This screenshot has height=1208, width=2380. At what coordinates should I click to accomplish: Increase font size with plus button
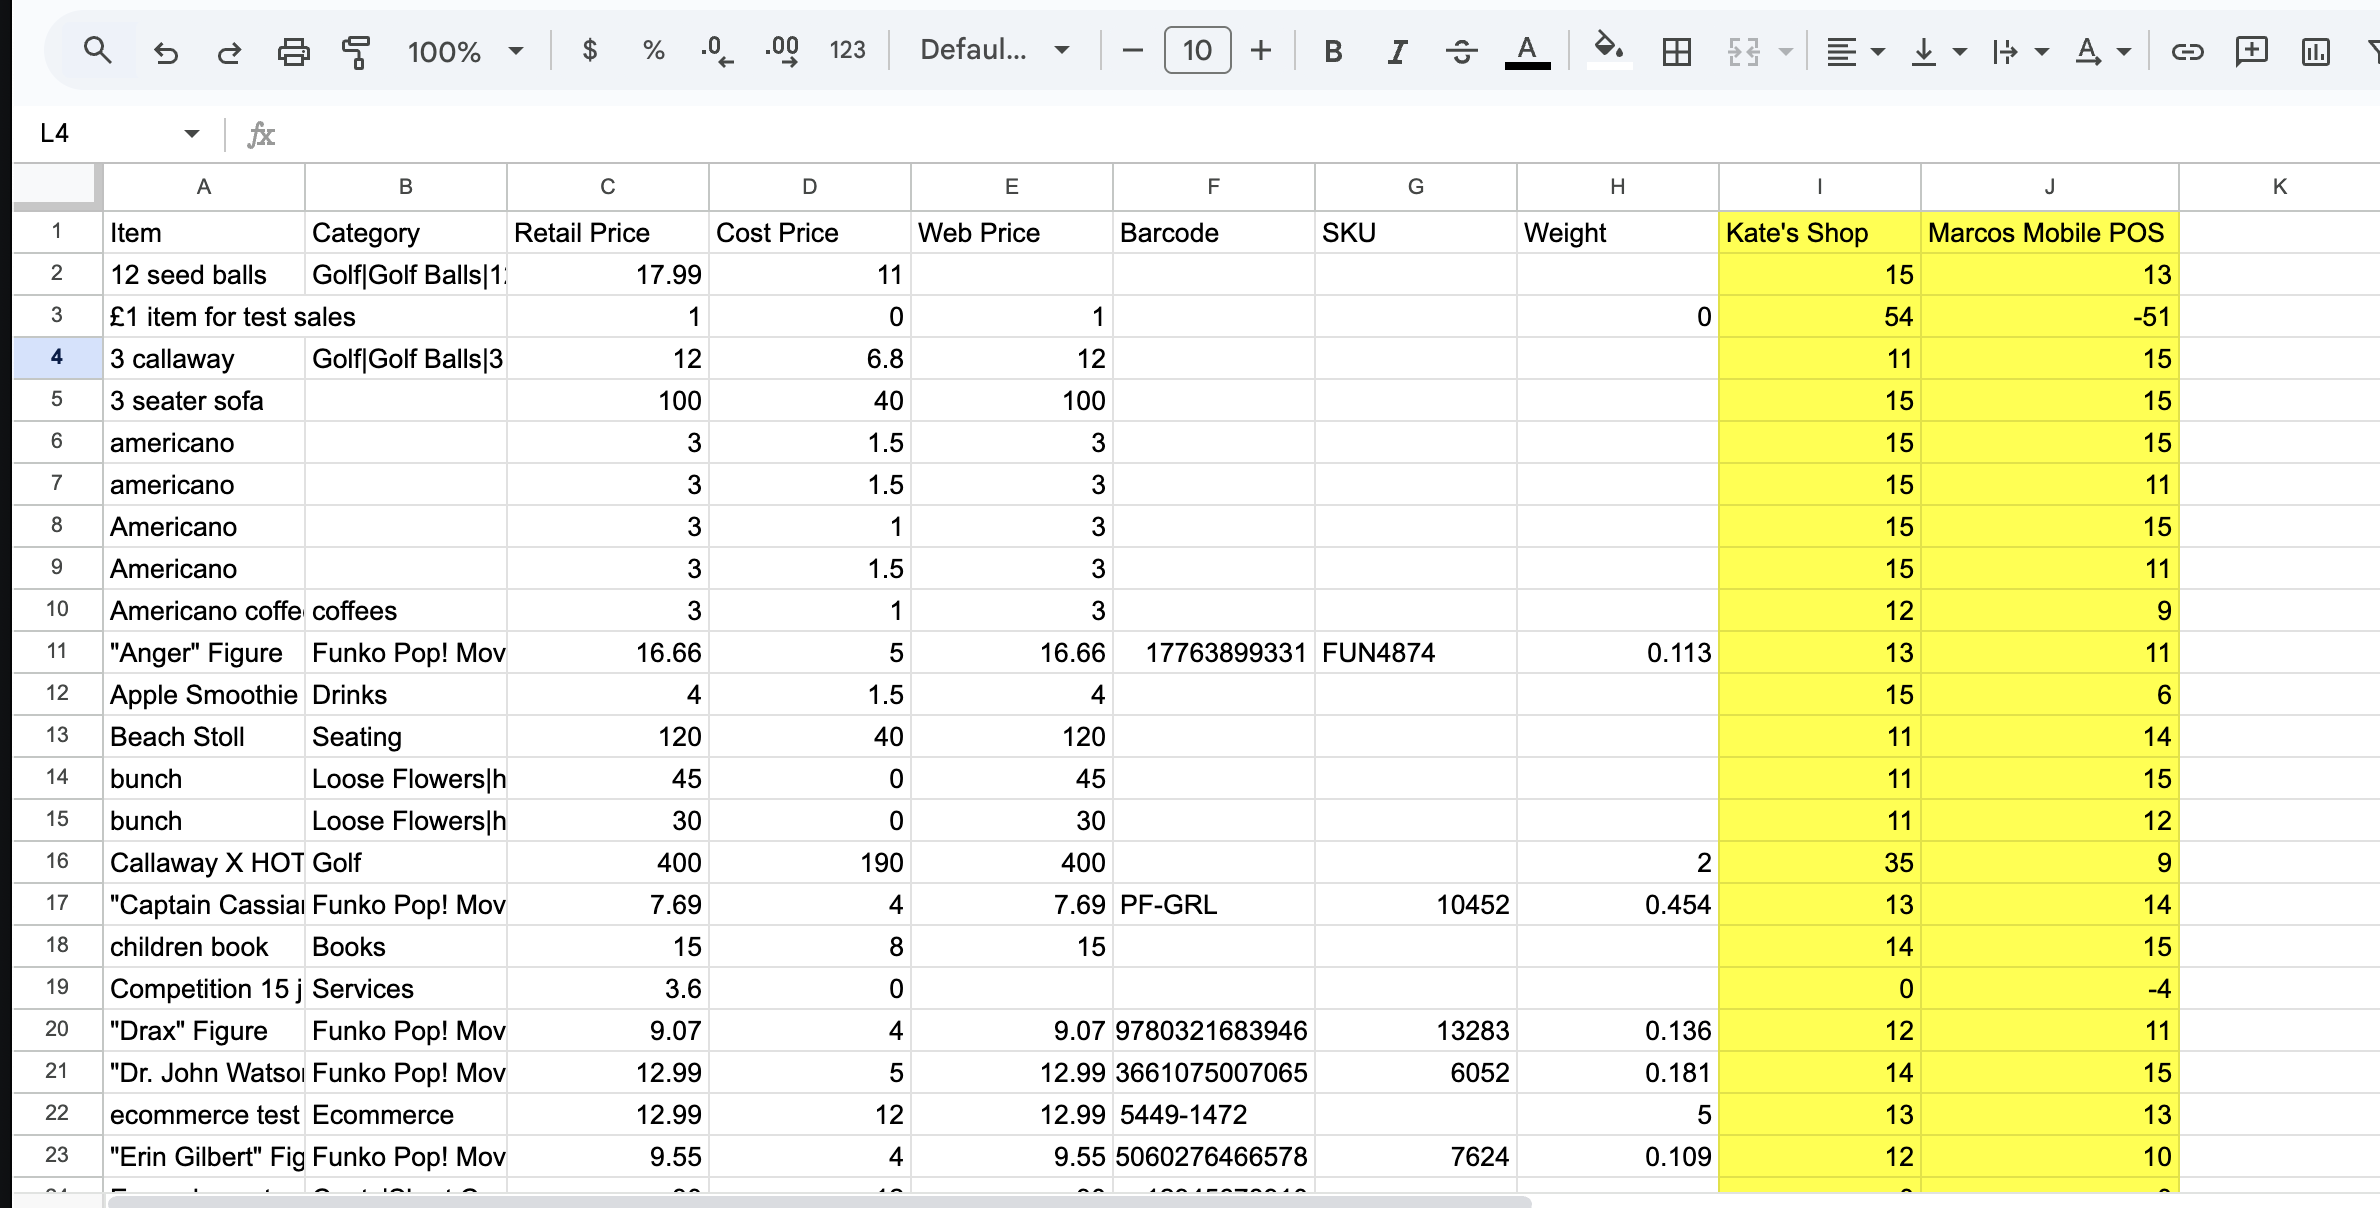click(1261, 50)
